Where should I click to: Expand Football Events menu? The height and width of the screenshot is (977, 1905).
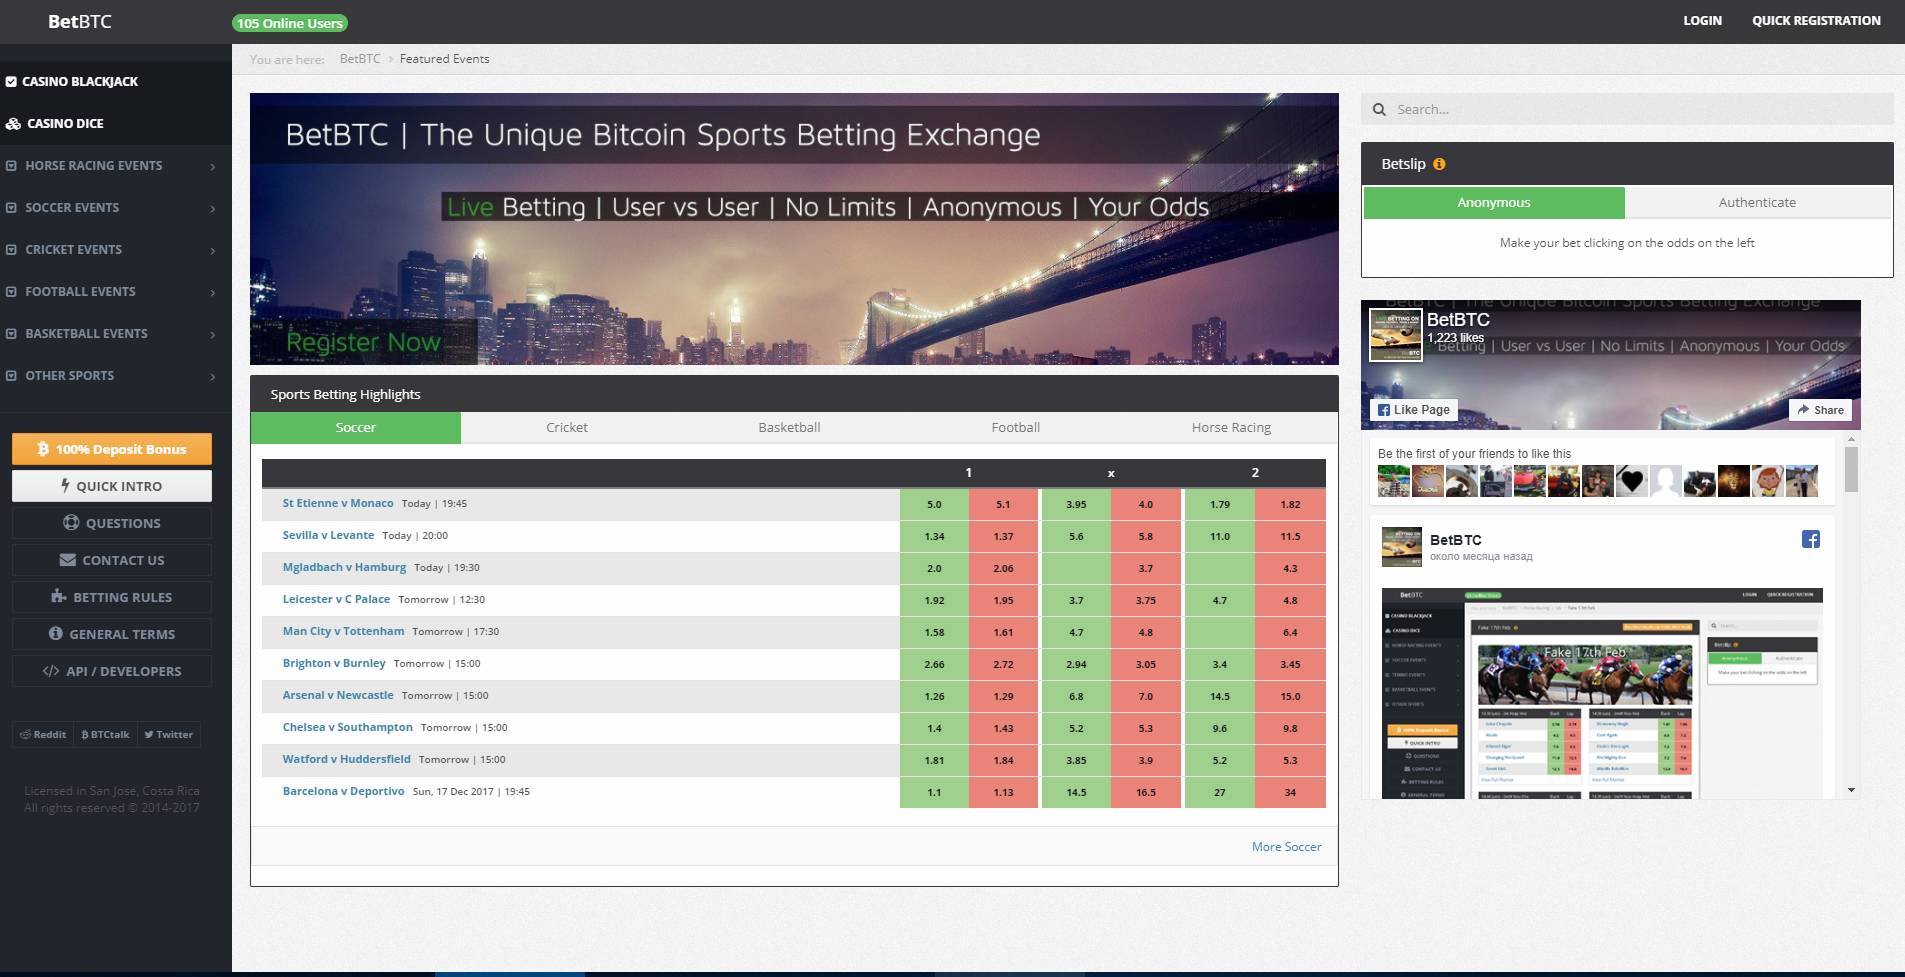(115, 292)
